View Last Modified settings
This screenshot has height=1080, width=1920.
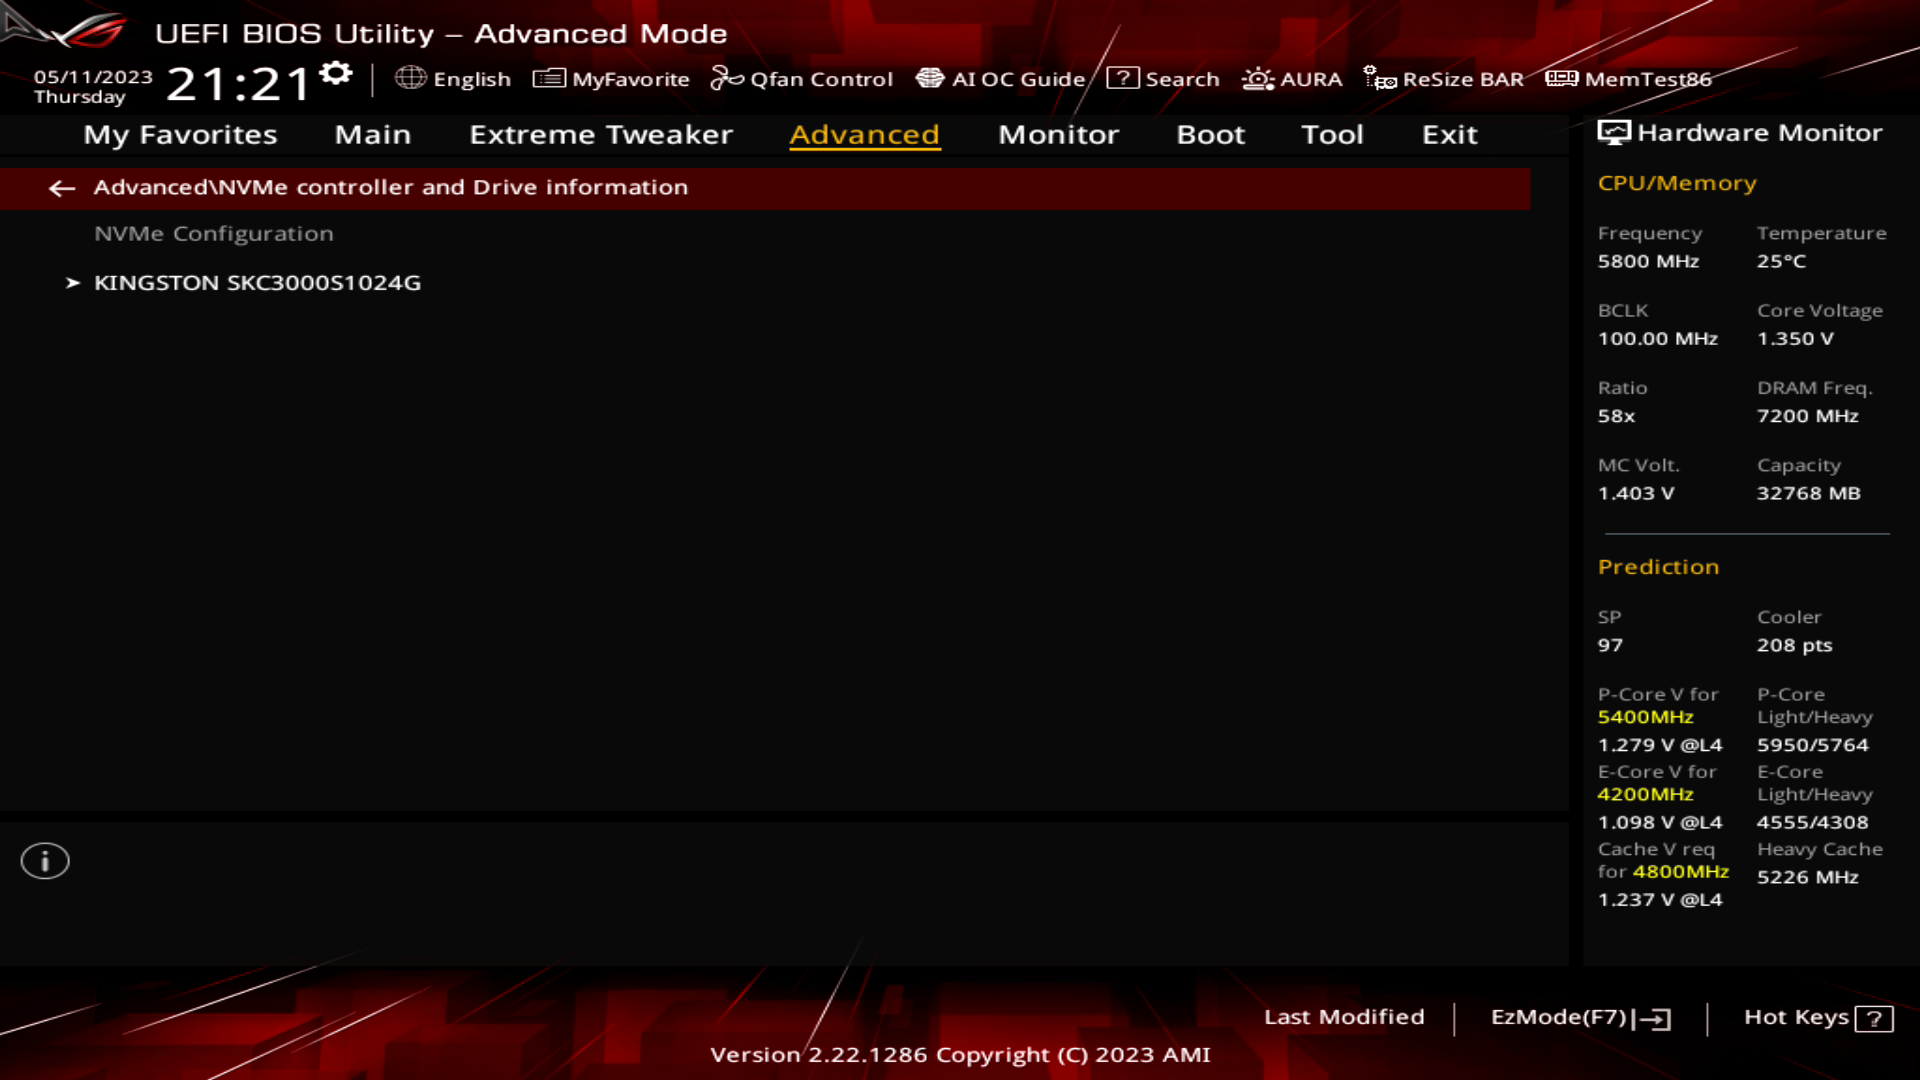tap(1344, 1017)
